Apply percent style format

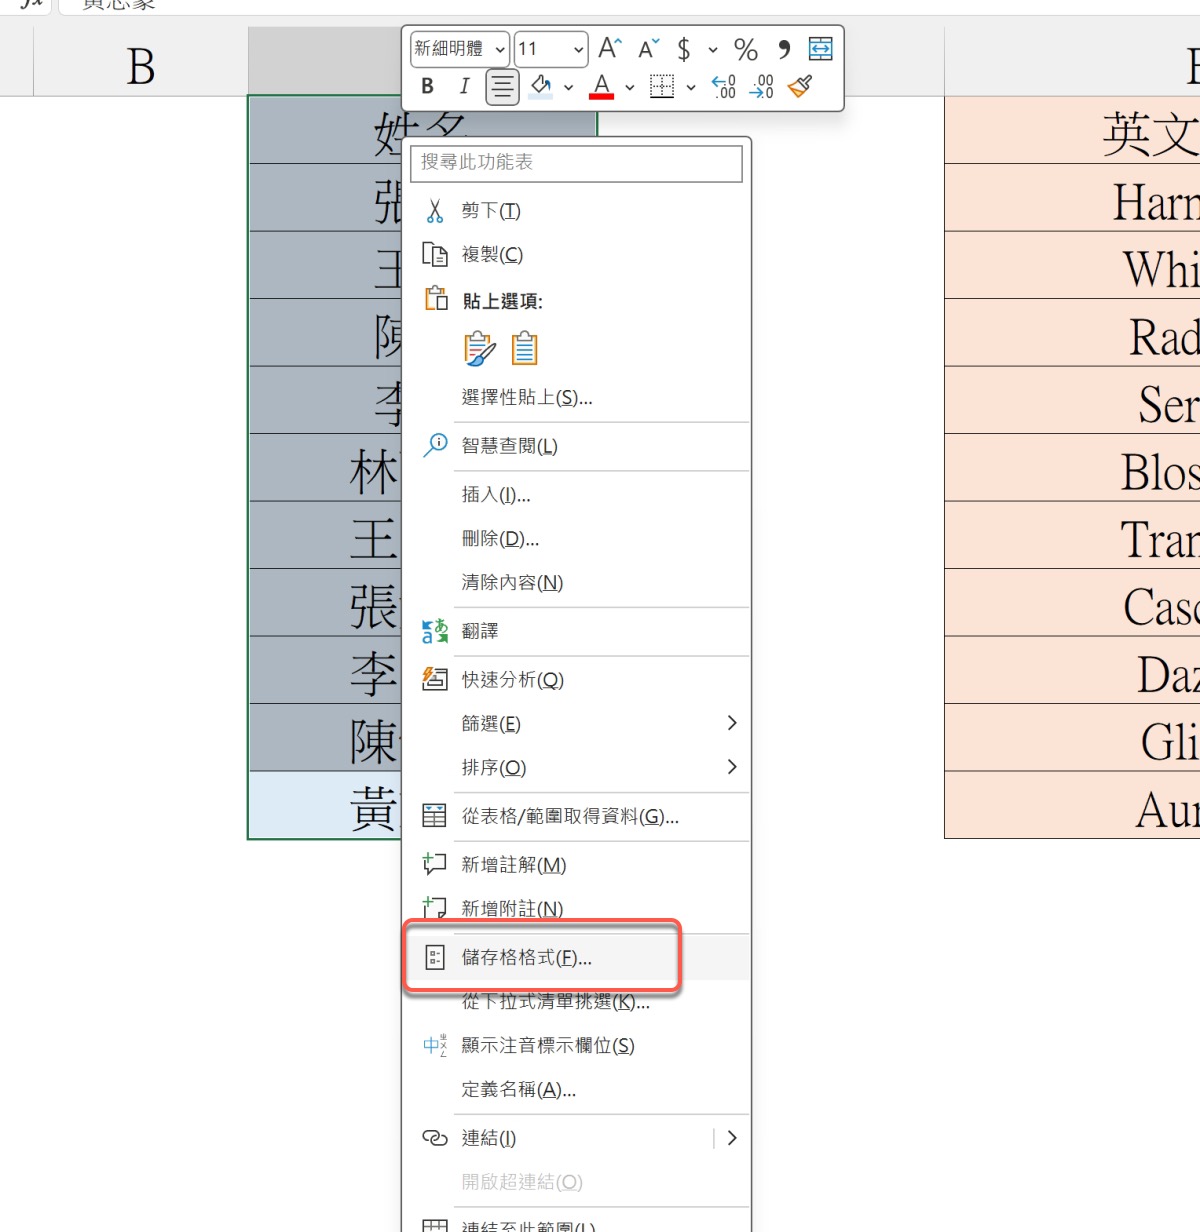pyautogui.click(x=746, y=49)
